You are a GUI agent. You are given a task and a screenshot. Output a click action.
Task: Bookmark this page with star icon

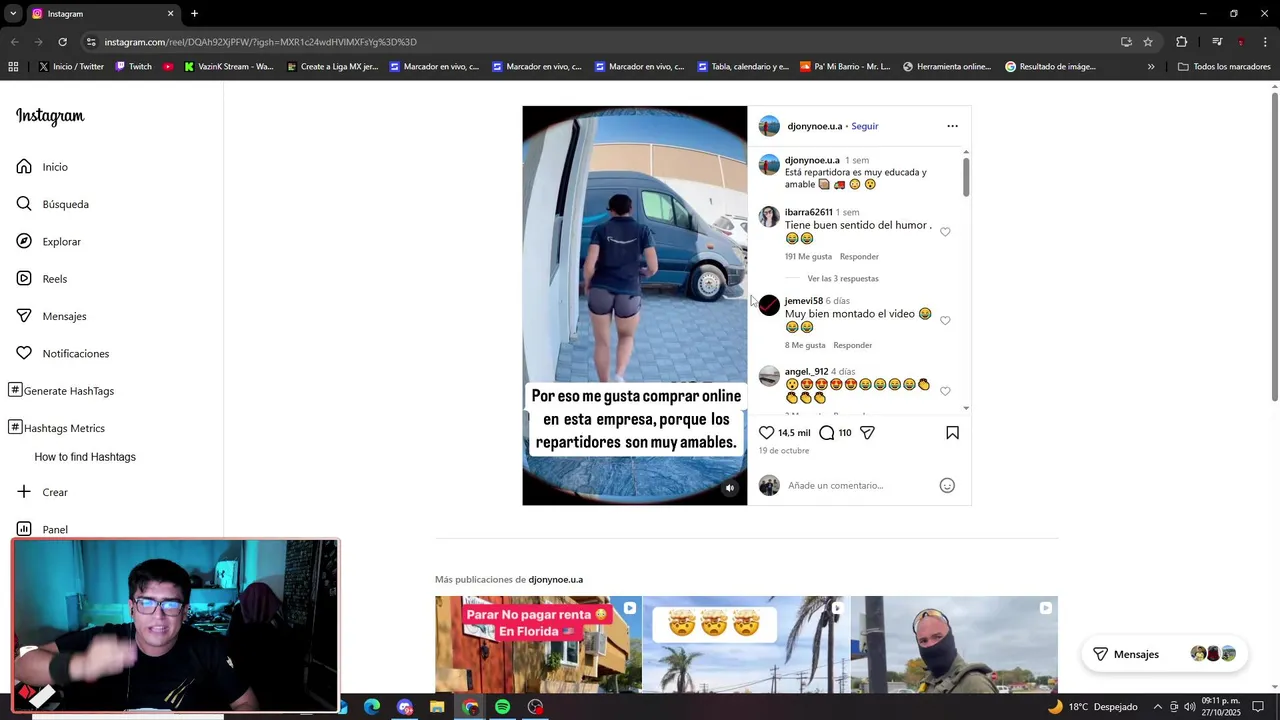(1148, 42)
